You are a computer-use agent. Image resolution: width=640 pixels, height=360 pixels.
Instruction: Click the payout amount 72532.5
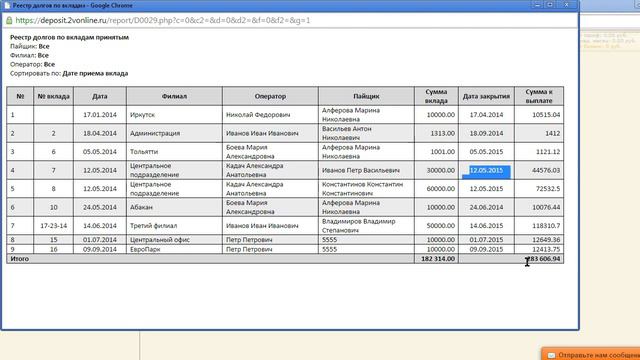point(548,189)
